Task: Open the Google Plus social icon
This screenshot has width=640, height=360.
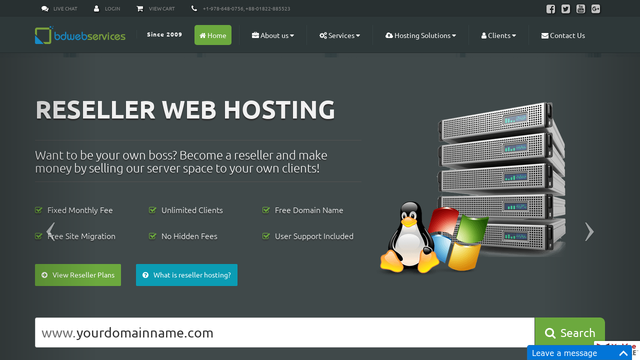Action: [x=596, y=9]
